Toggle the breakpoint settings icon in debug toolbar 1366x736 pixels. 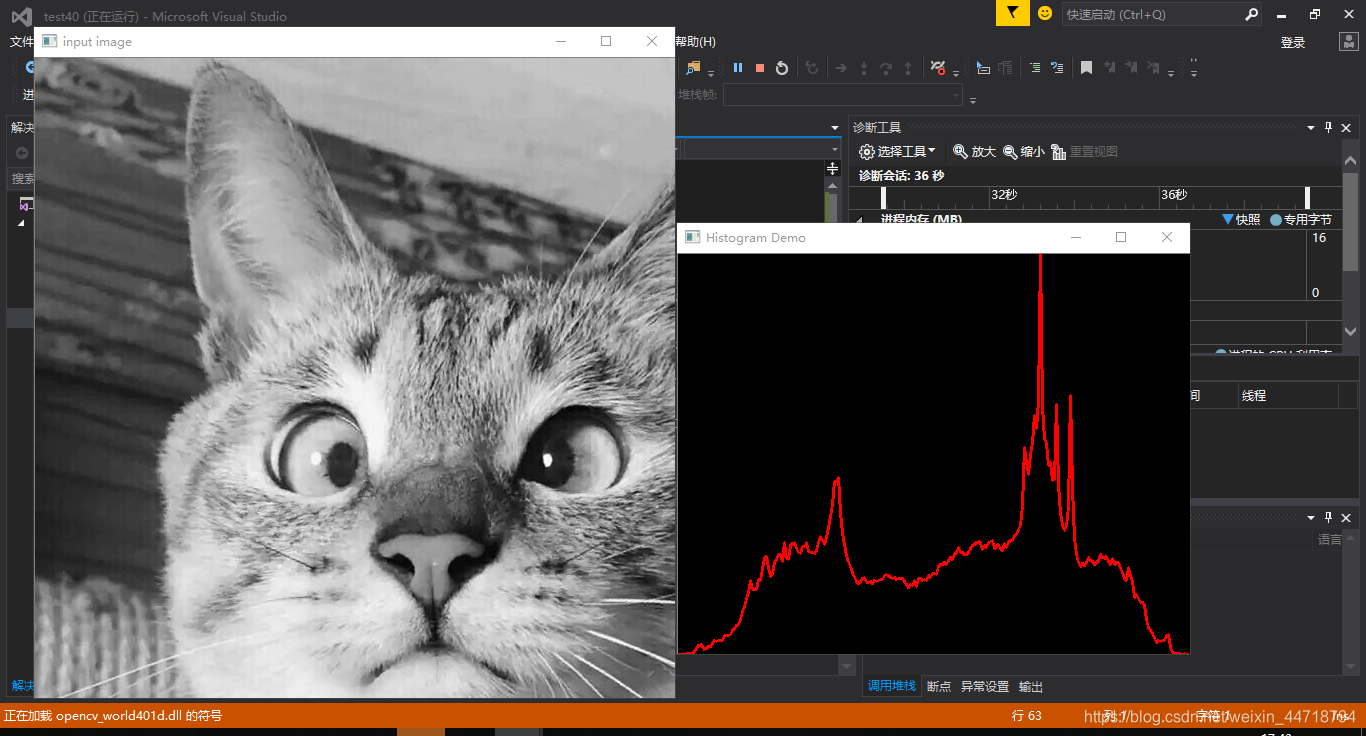click(938, 68)
